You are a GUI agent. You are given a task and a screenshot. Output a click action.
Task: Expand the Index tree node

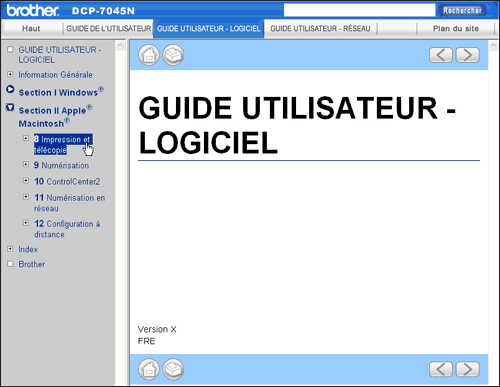point(10,249)
